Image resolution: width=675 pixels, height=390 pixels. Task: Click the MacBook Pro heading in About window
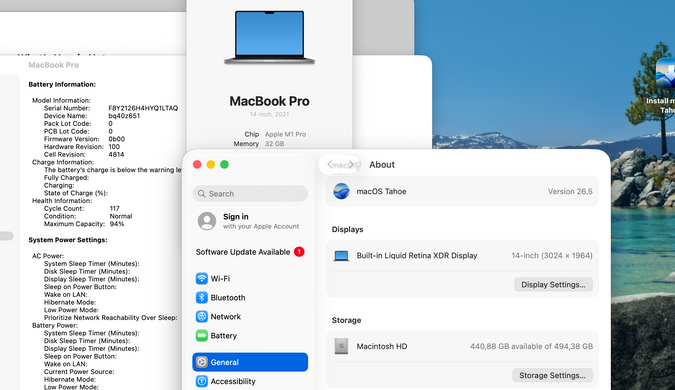[269, 101]
